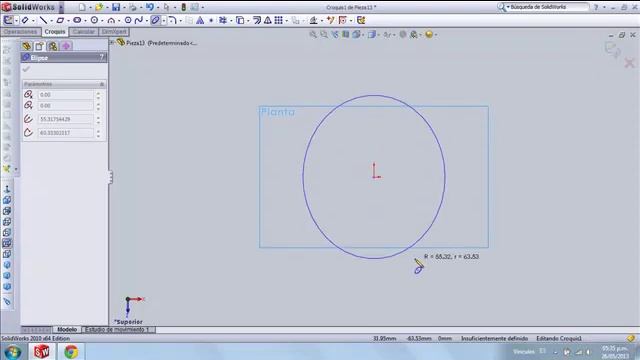Screen dimensions: 640x360
Task: Select the sketch Text tool
Action: [x=200, y=20]
